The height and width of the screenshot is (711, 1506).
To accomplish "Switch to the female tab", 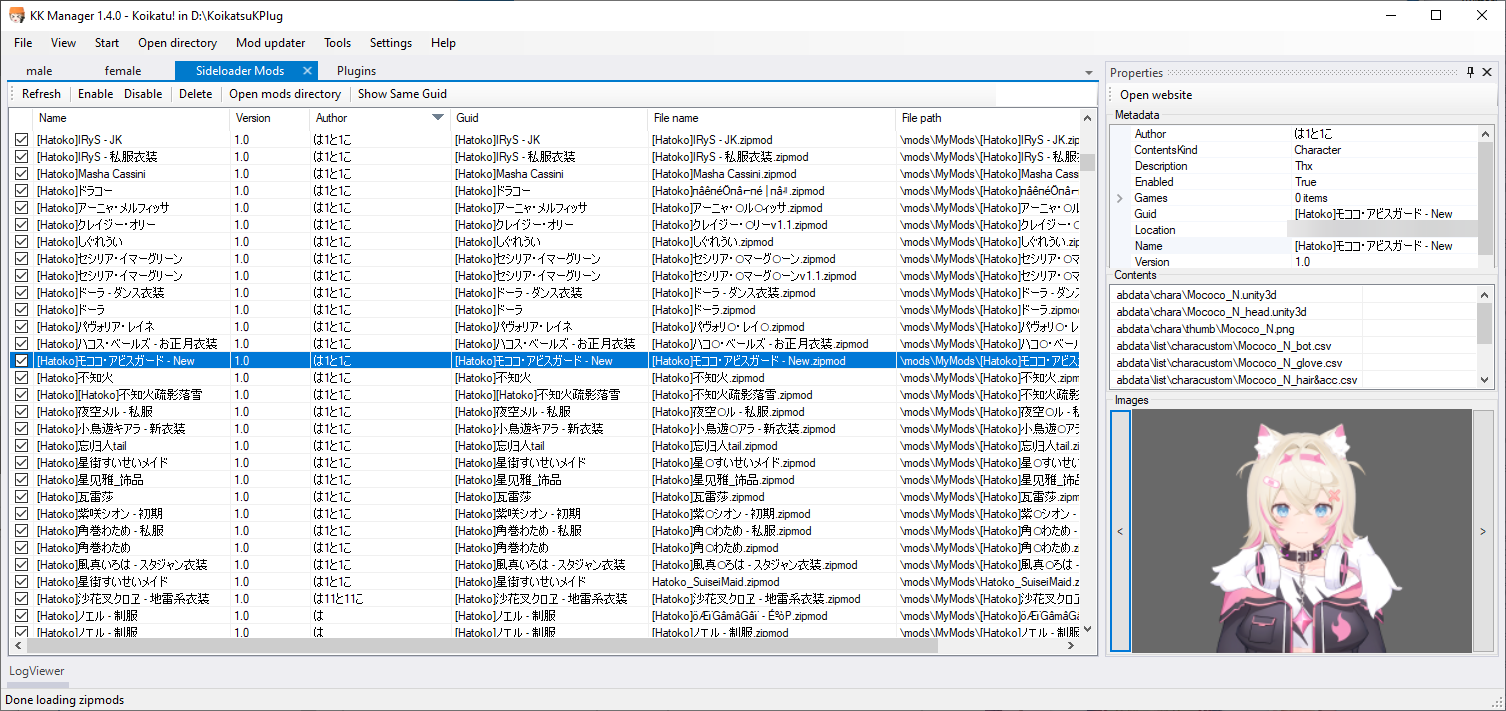I will coord(123,71).
